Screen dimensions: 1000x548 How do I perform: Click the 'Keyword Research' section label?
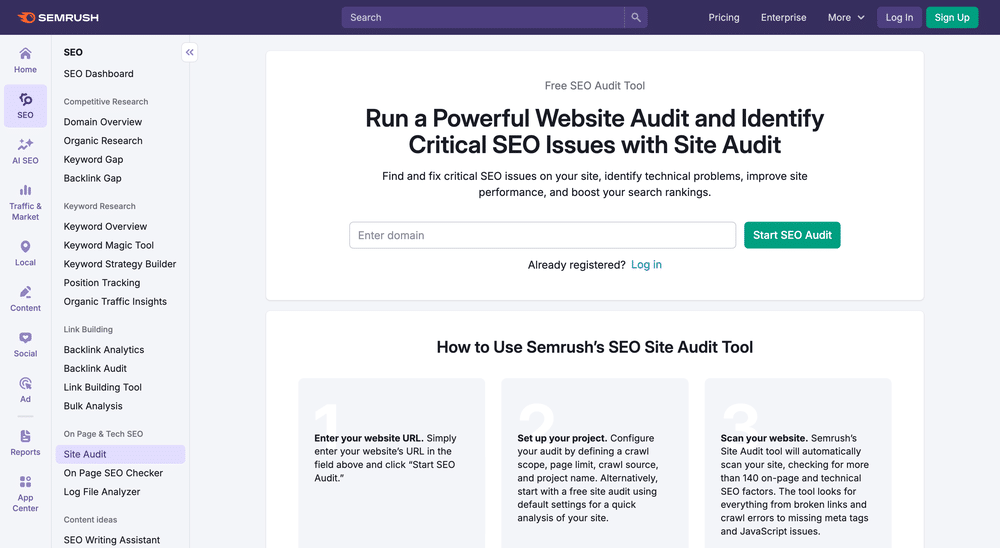pyautogui.click(x=99, y=206)
